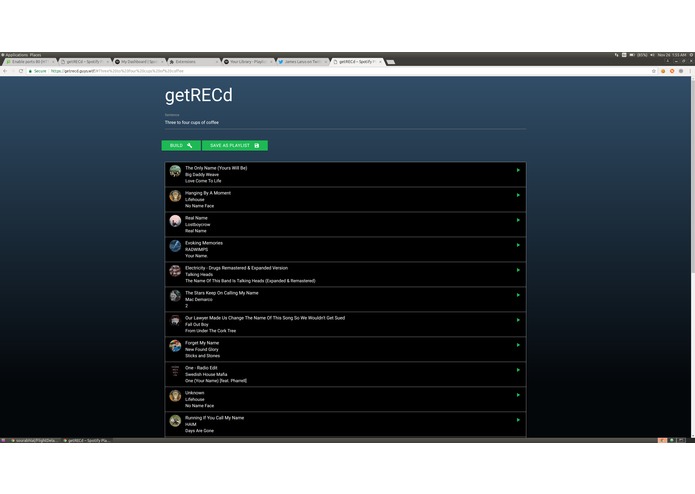The height and width of the screenshot is (494, 695).
Task: Click "Your Name." album text
Action: point(196,256)
